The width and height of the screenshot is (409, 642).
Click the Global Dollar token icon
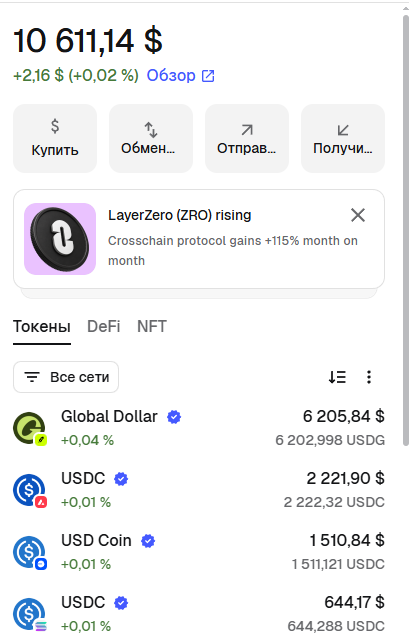tap(29, 428)
